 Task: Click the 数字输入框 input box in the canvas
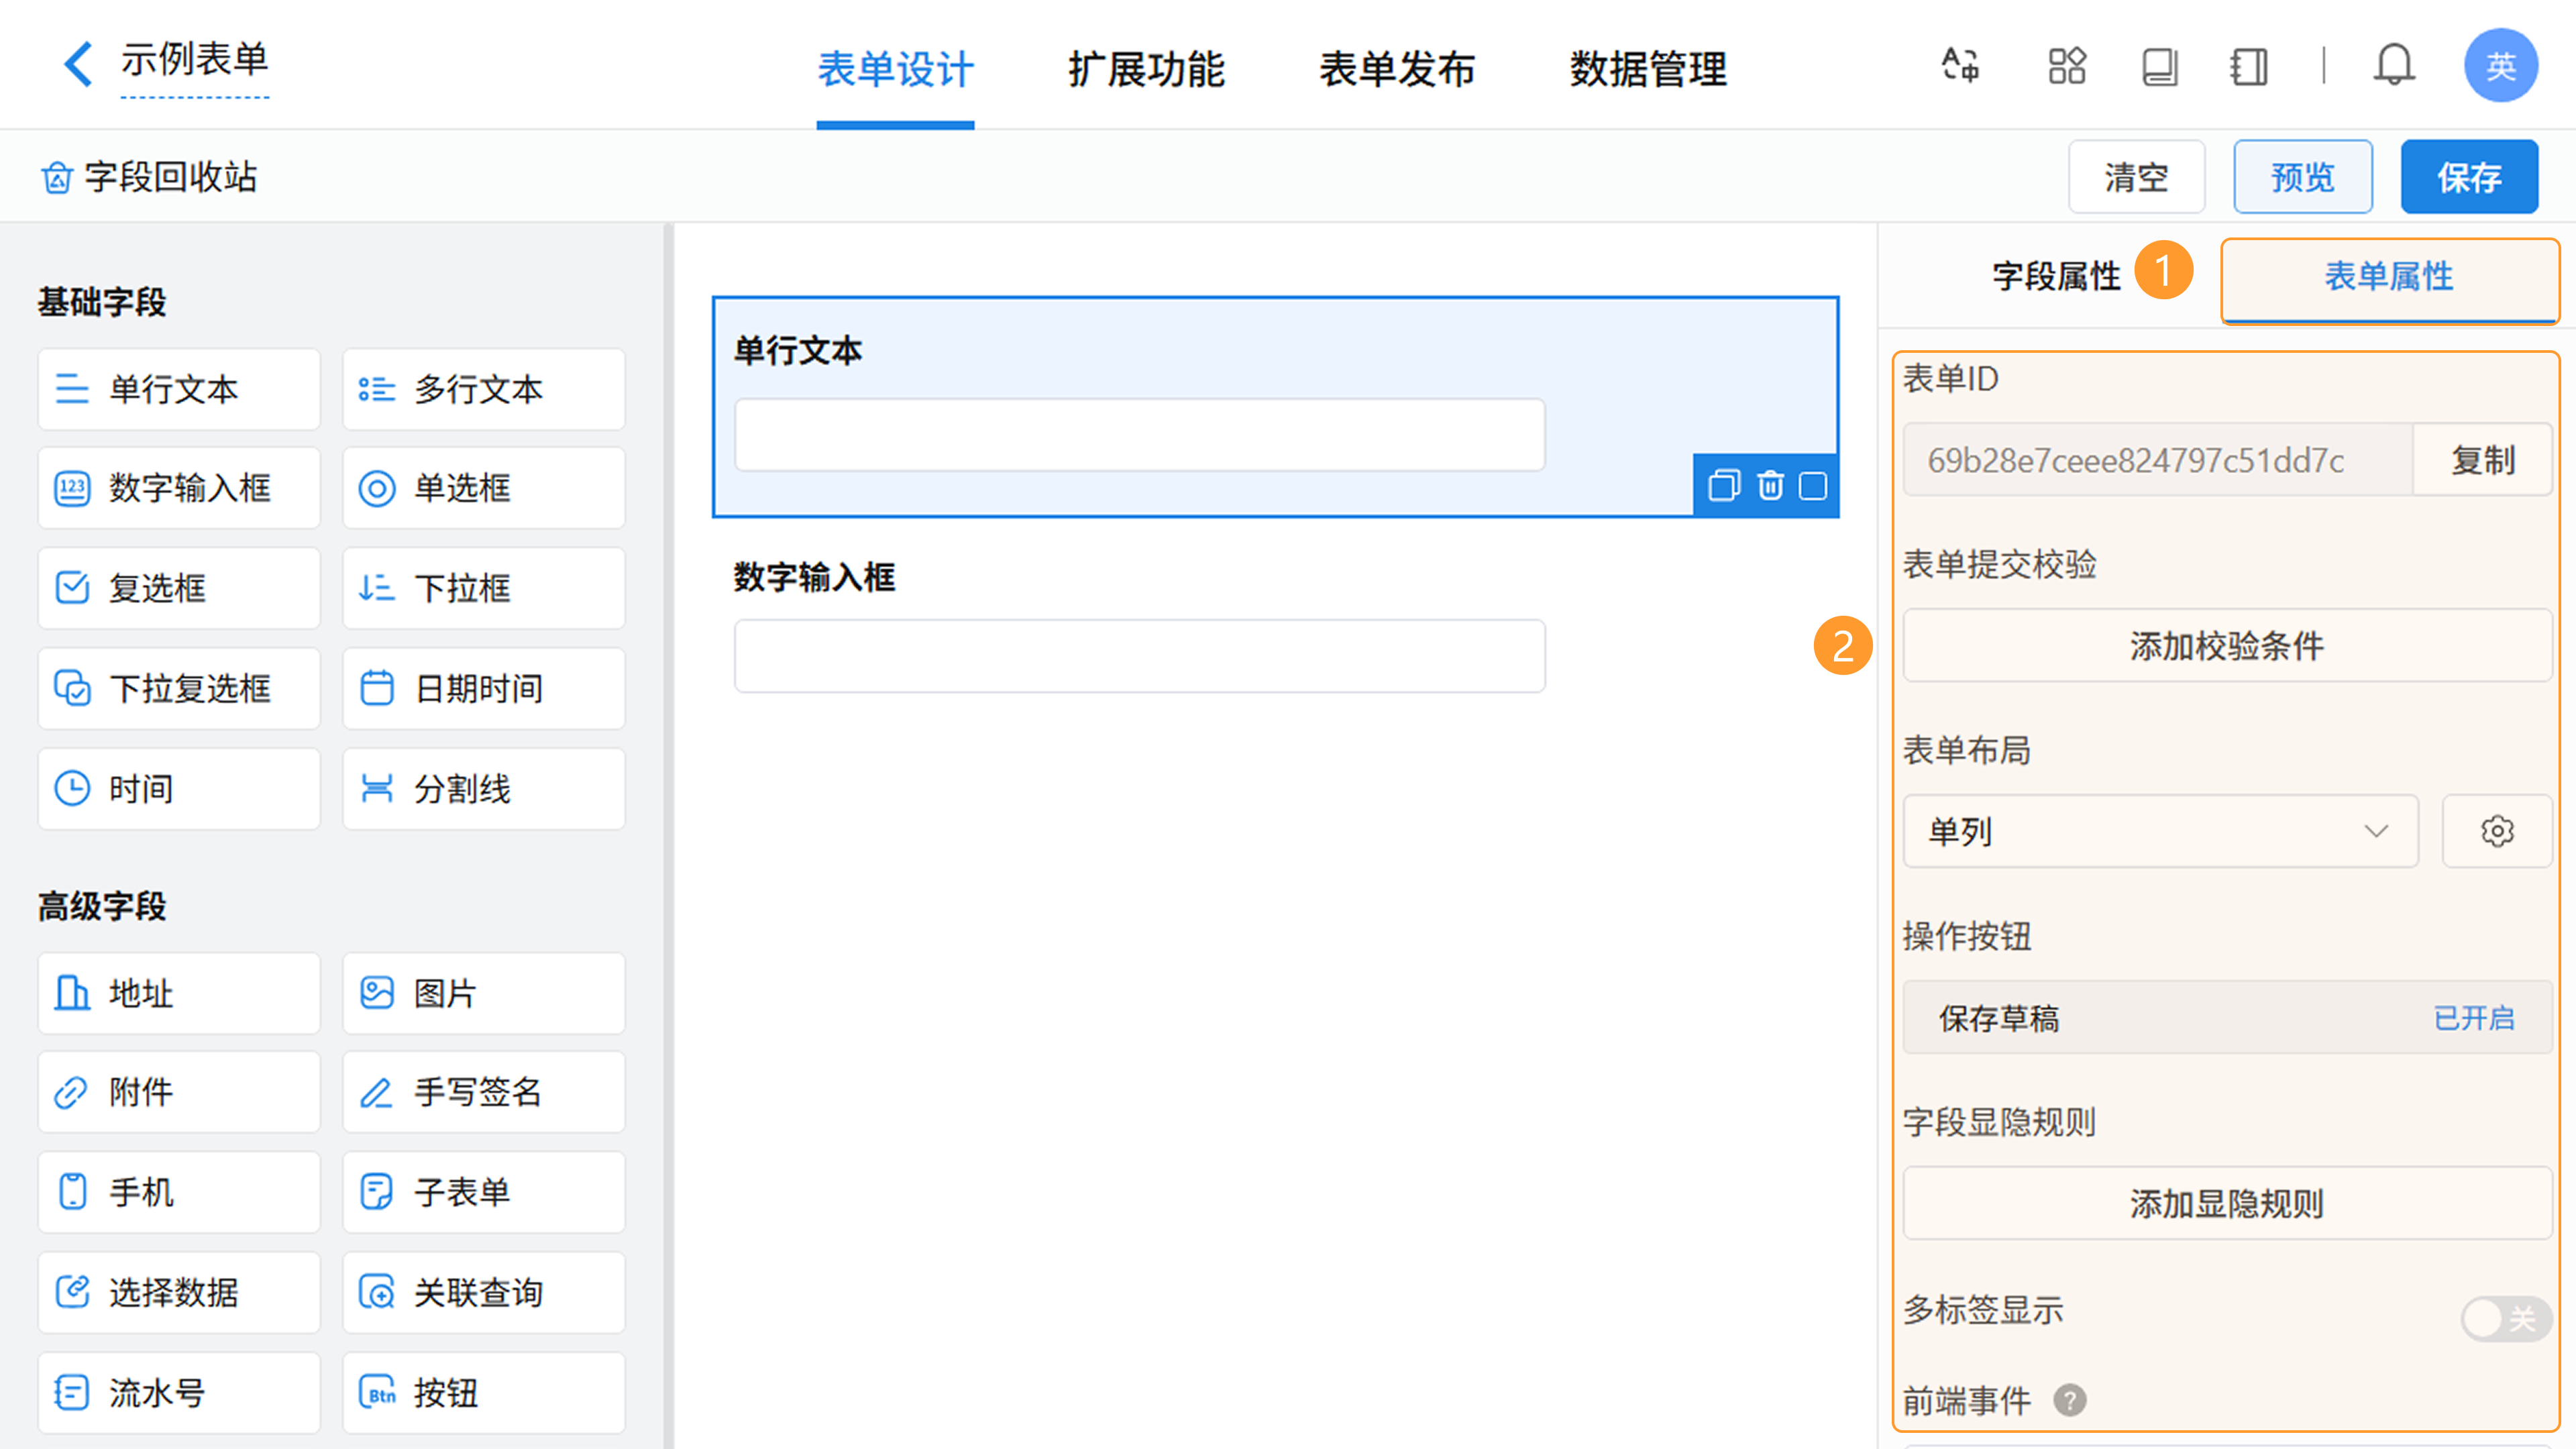click(x=1139, y=656)
